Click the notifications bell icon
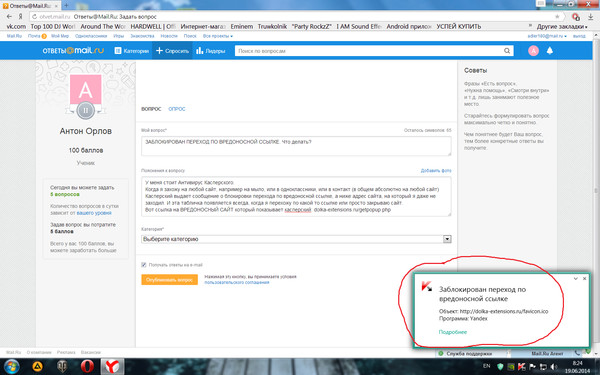600x375 pixels. pyautogui.click(x=550, y=51)
